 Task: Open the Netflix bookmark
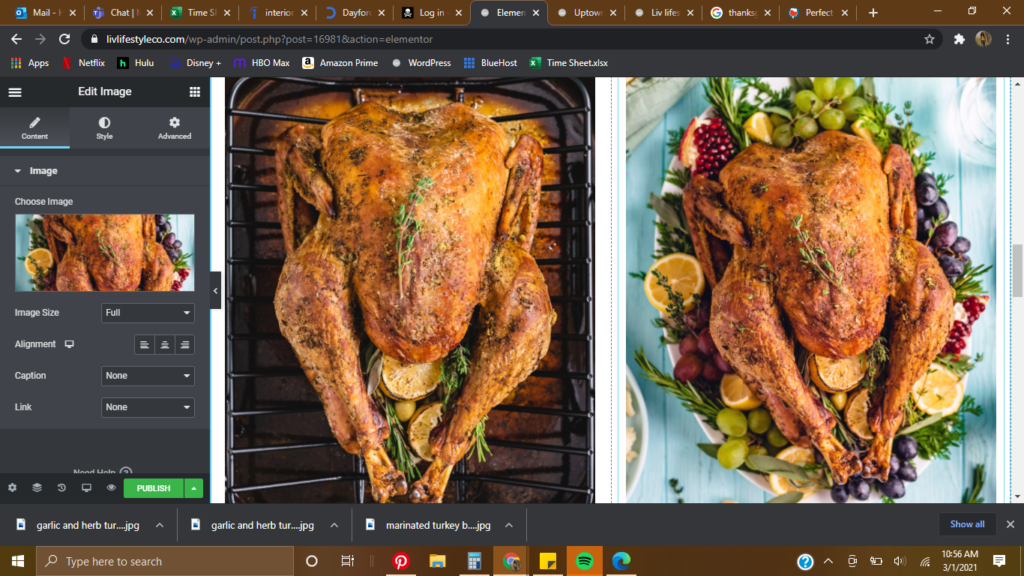click(83, 63)
